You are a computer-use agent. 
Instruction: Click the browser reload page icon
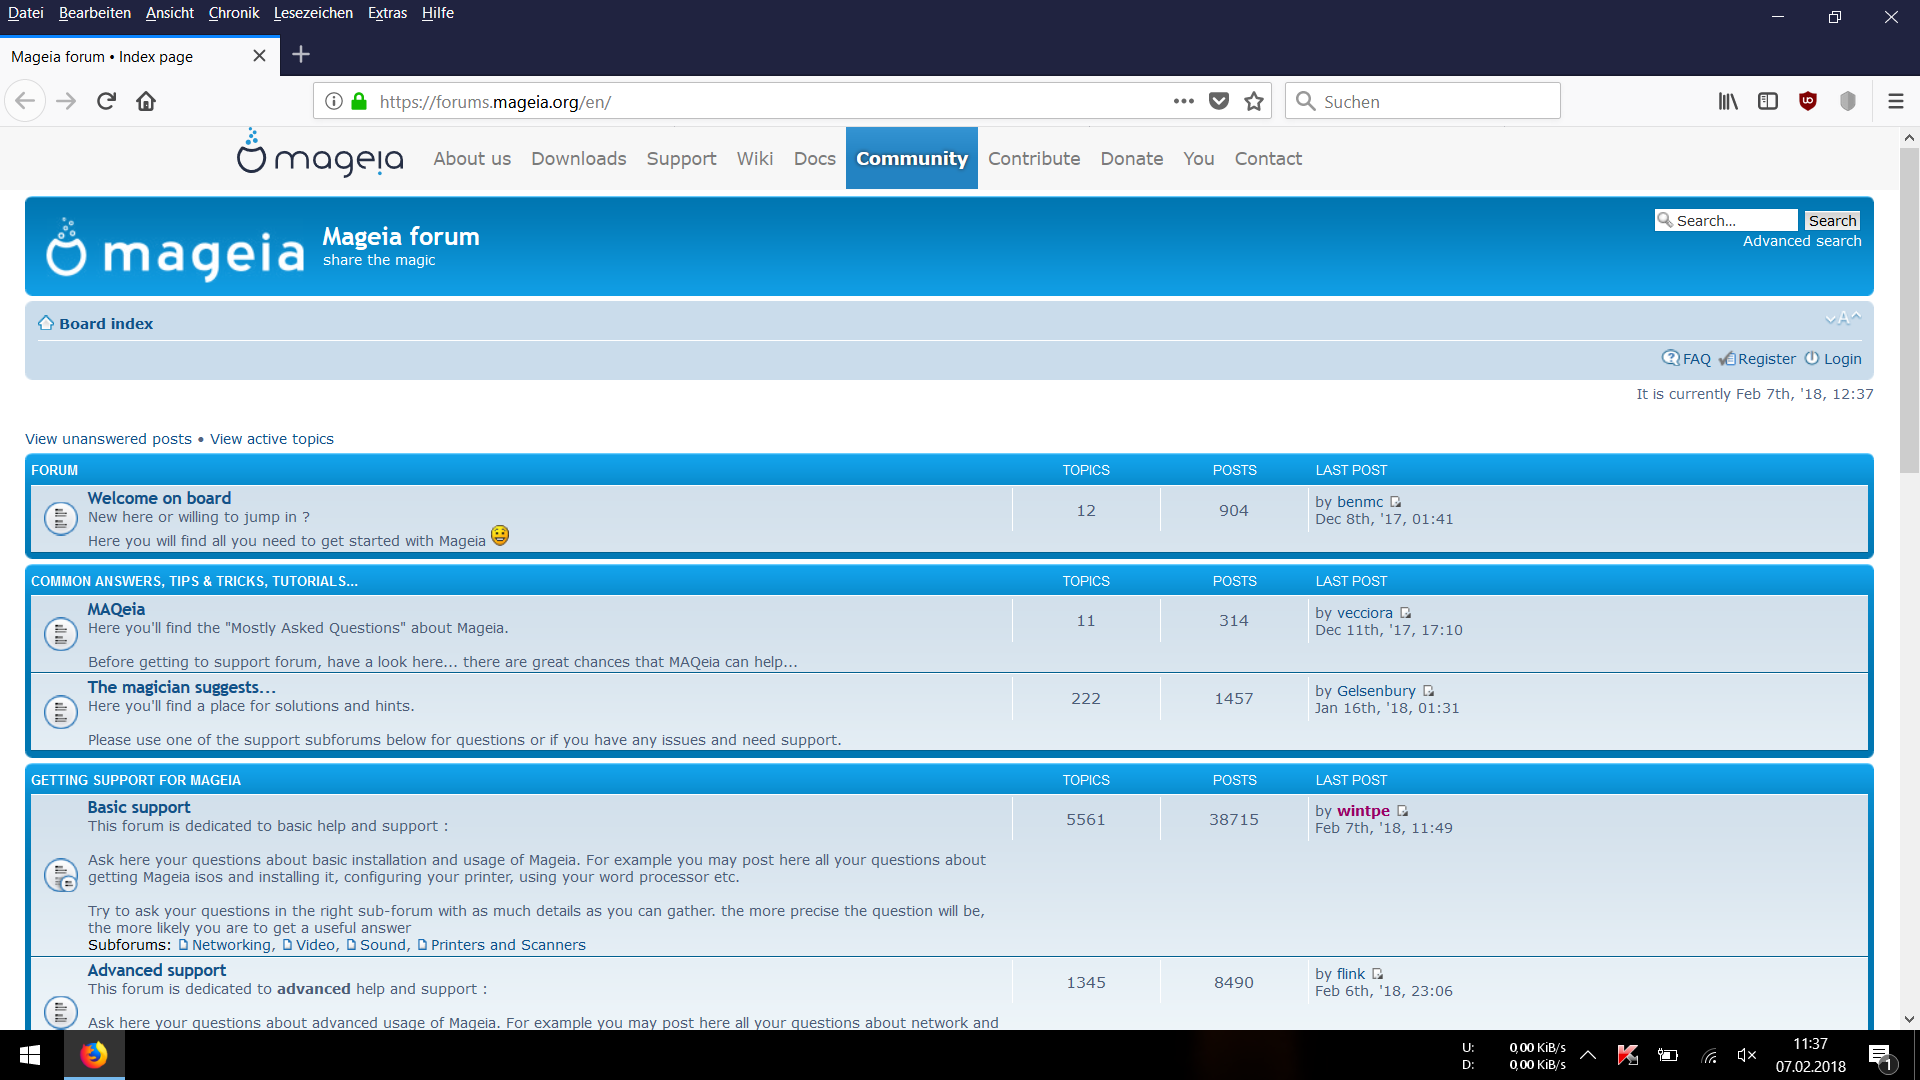106,101
